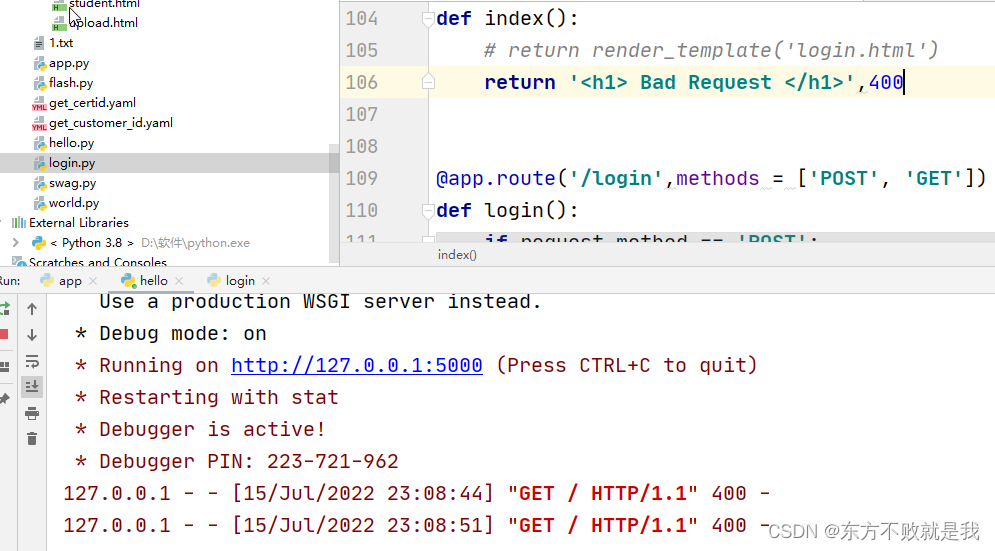Expand the Python 3.8 interpreter node
This screenshot has height=551, width=995.
click(16, 242)
